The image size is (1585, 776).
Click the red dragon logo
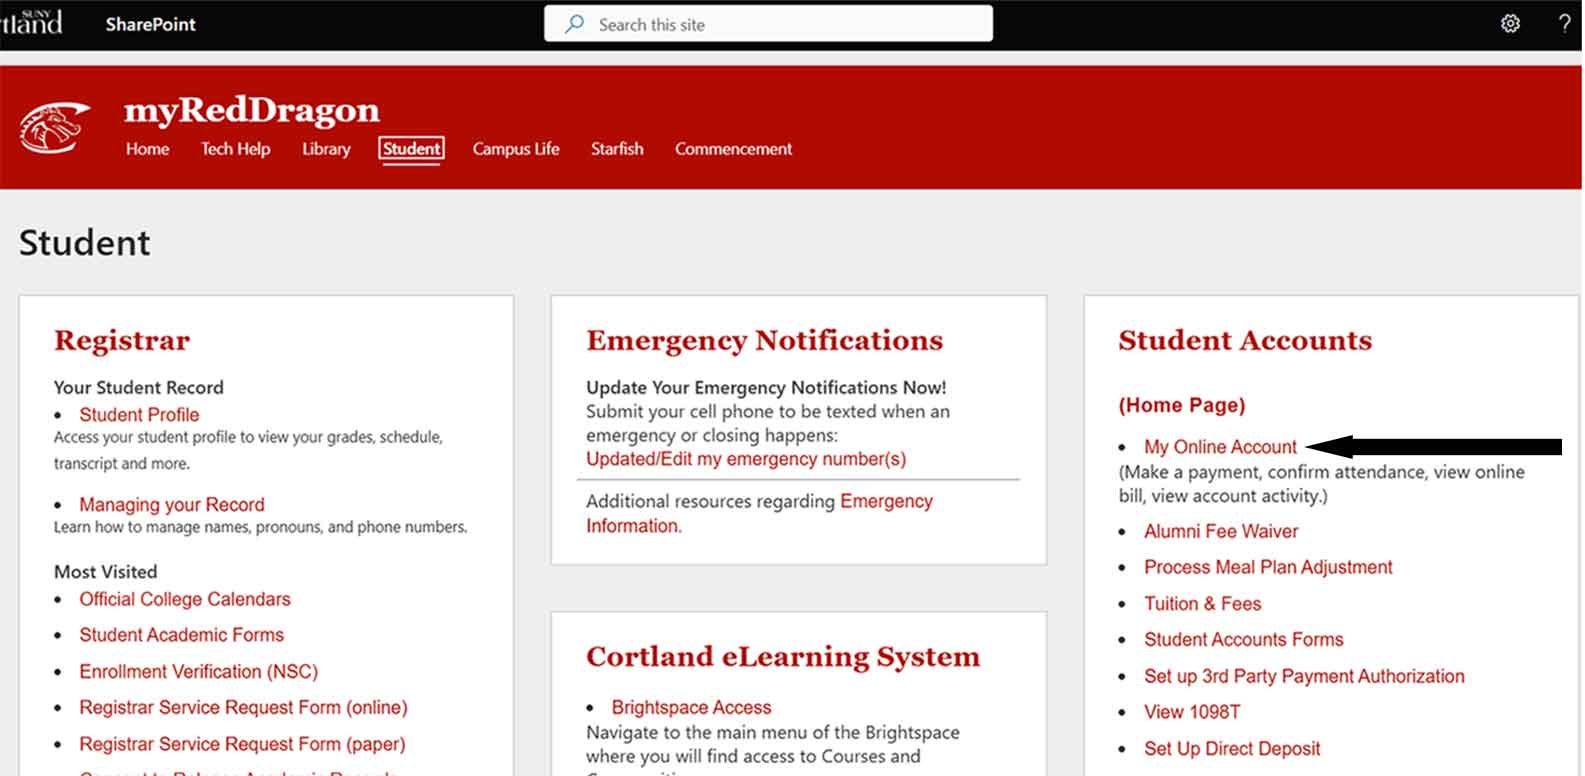click(55, 128)
